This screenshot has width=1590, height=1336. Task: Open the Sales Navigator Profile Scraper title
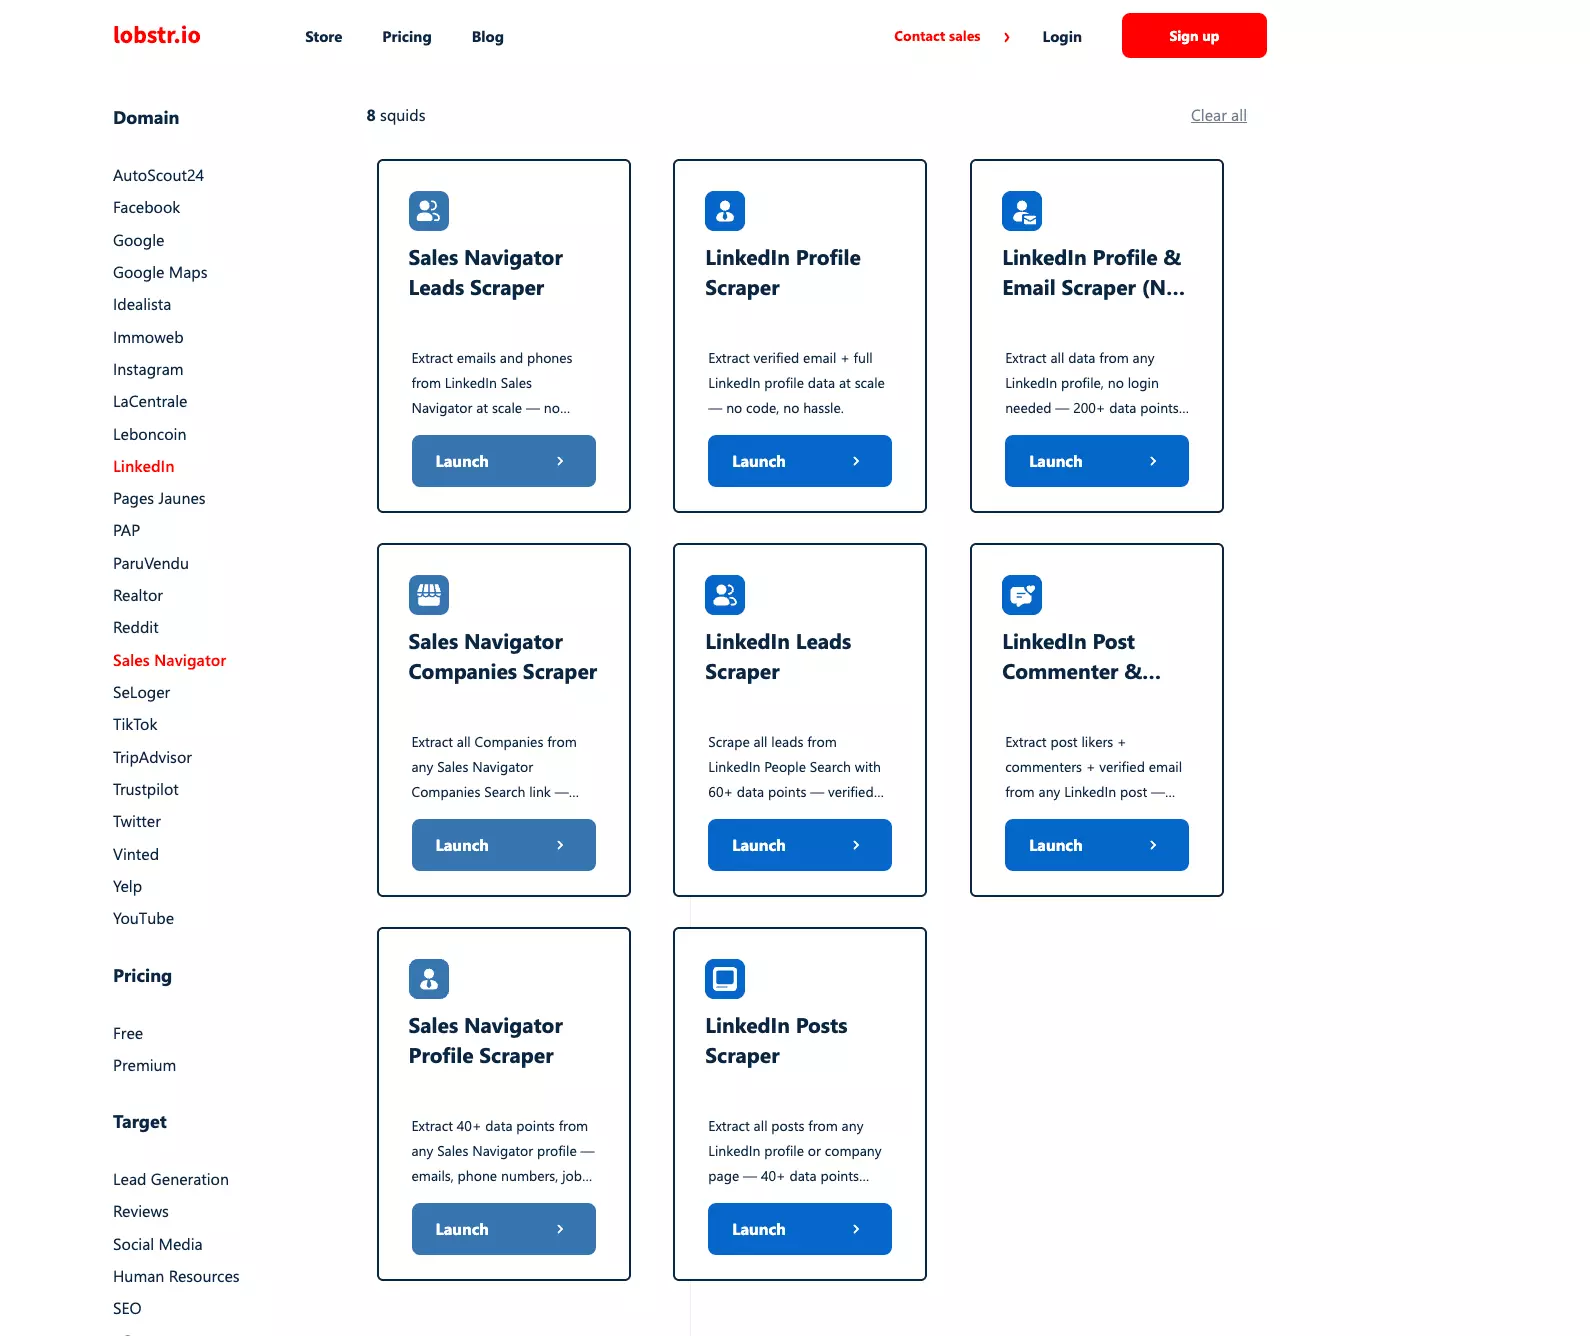[x=486, y=1041]
